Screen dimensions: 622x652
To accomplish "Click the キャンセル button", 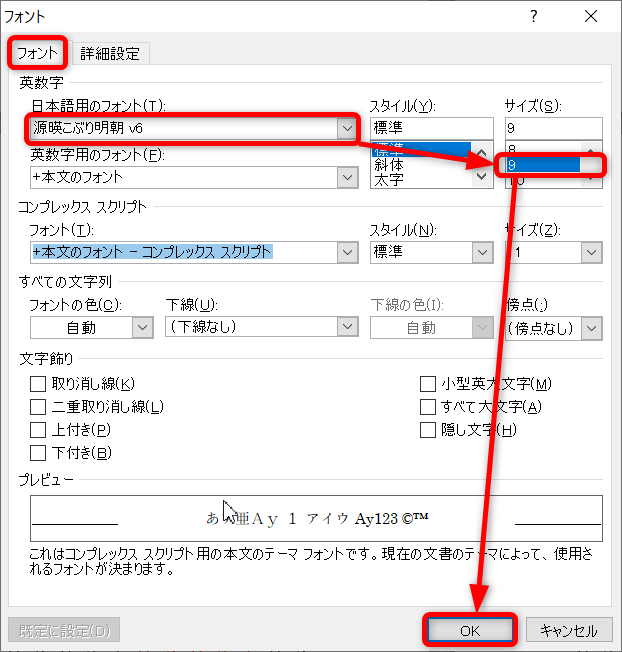I will [568, 630].
